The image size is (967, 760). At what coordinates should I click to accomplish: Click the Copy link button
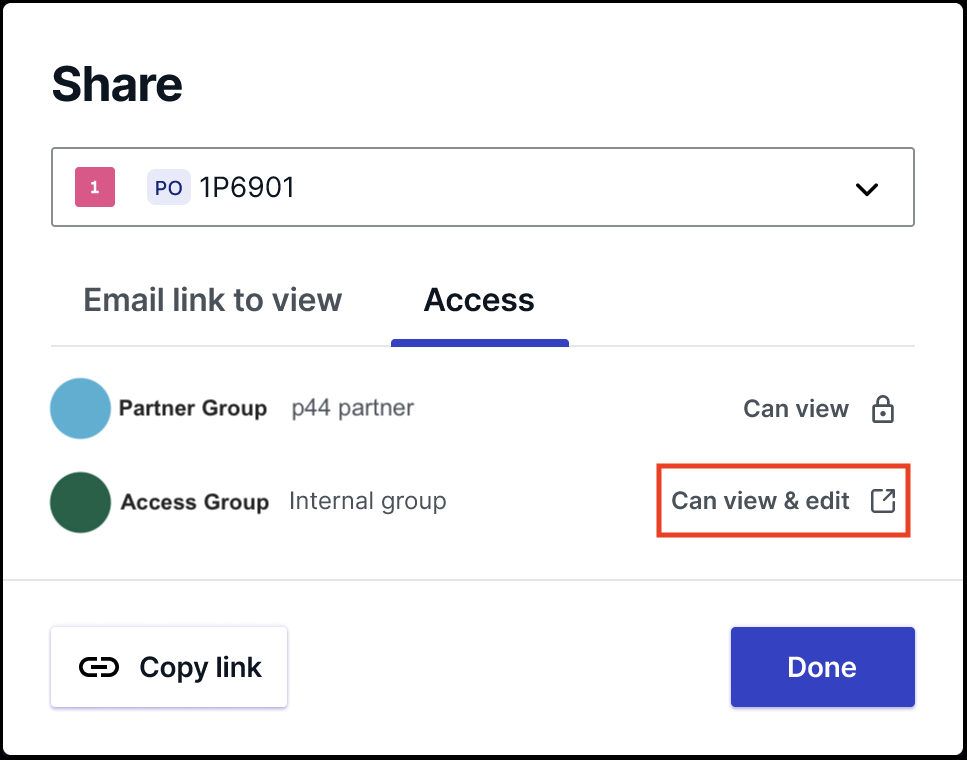tap(169, 667)
